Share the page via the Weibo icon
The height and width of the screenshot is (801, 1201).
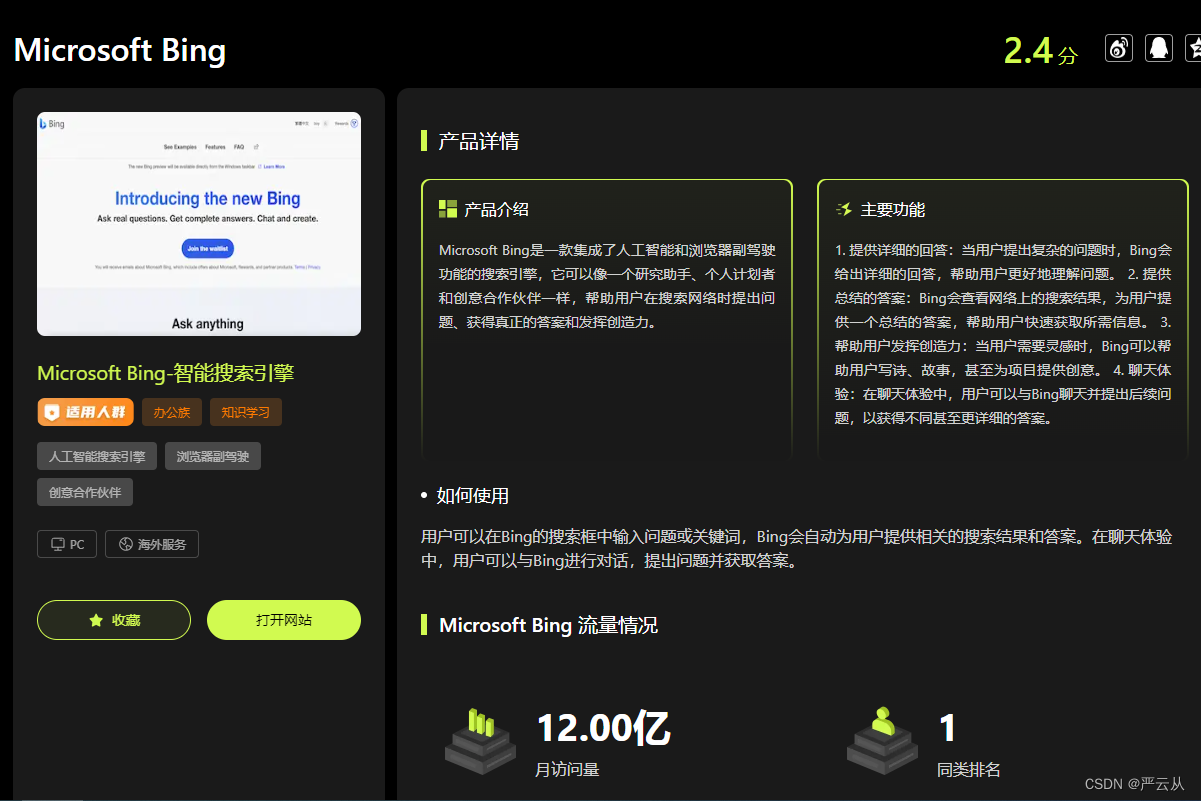(1118, 47)
